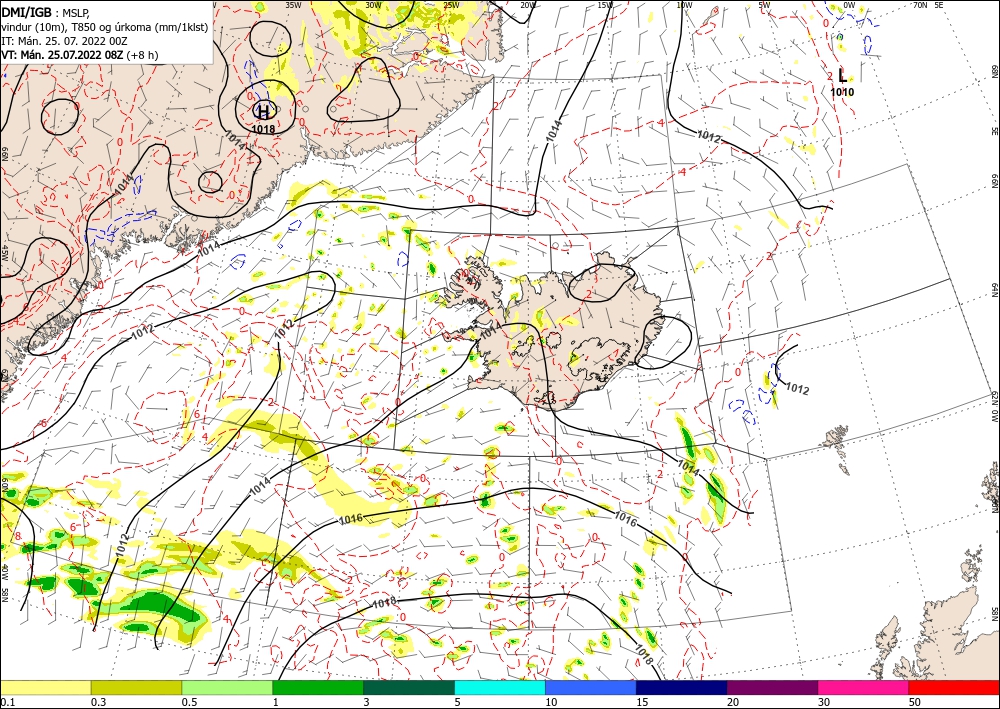Click the 25W longitude label at top
The image size is (1000, 709).
tap(451, 5)
